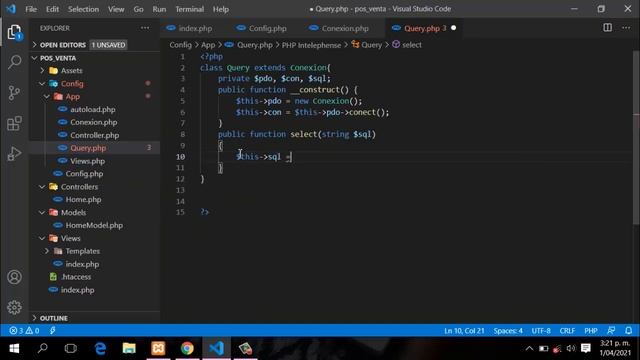Image resolution: width=640 pixels, height=360 pixels.
Task: Collapse the POS_VENTA root folder
Action: [x=58, y=58]
